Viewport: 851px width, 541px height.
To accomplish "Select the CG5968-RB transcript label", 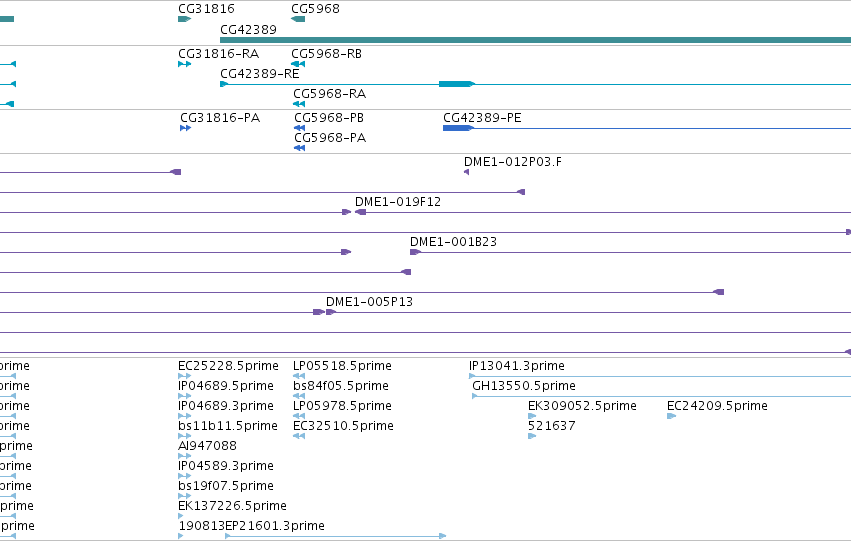I will (326, 54).
